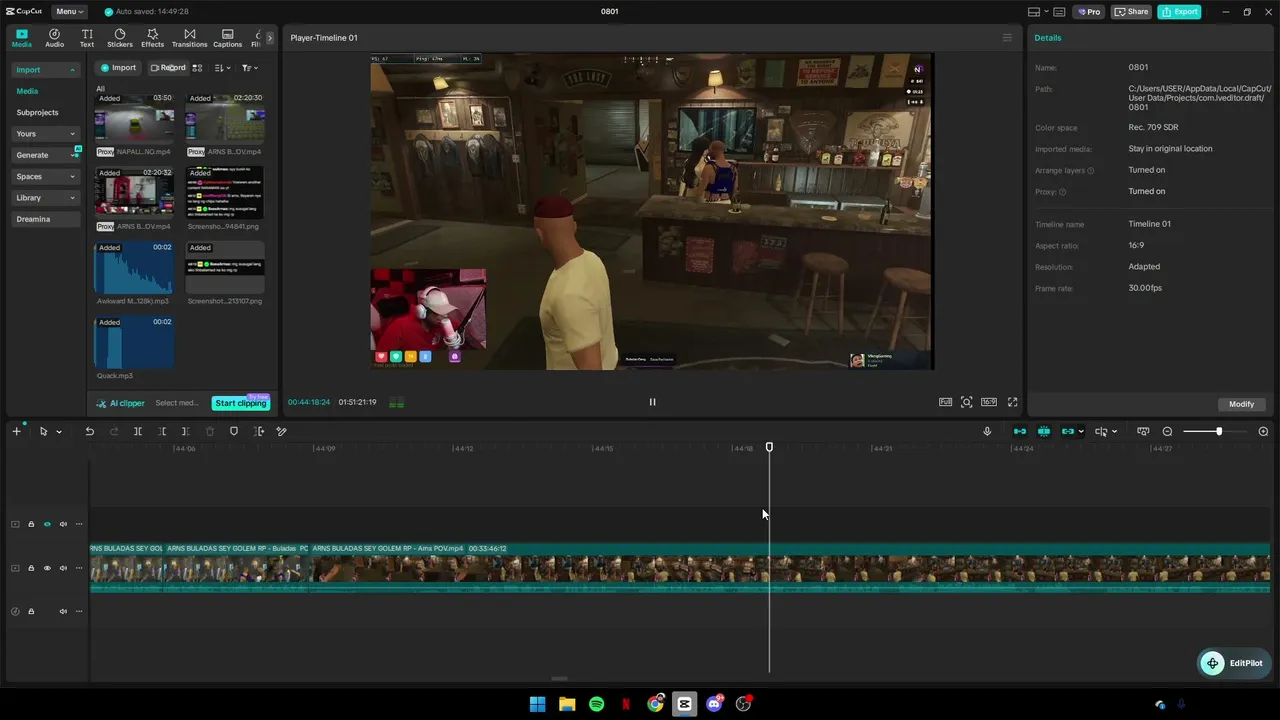Switch to the Captions tab
This screenshot has height=720, width=1280.
227,38
